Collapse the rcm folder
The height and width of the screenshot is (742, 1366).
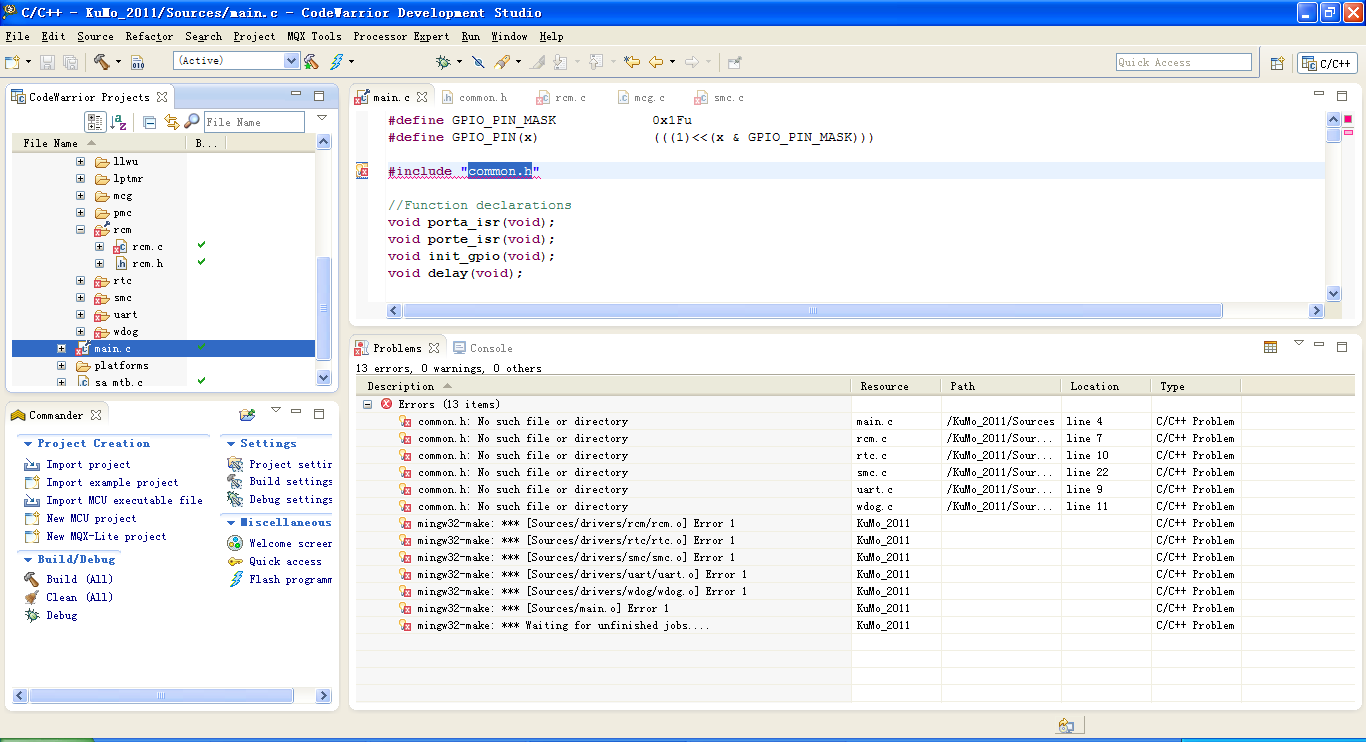80,230
